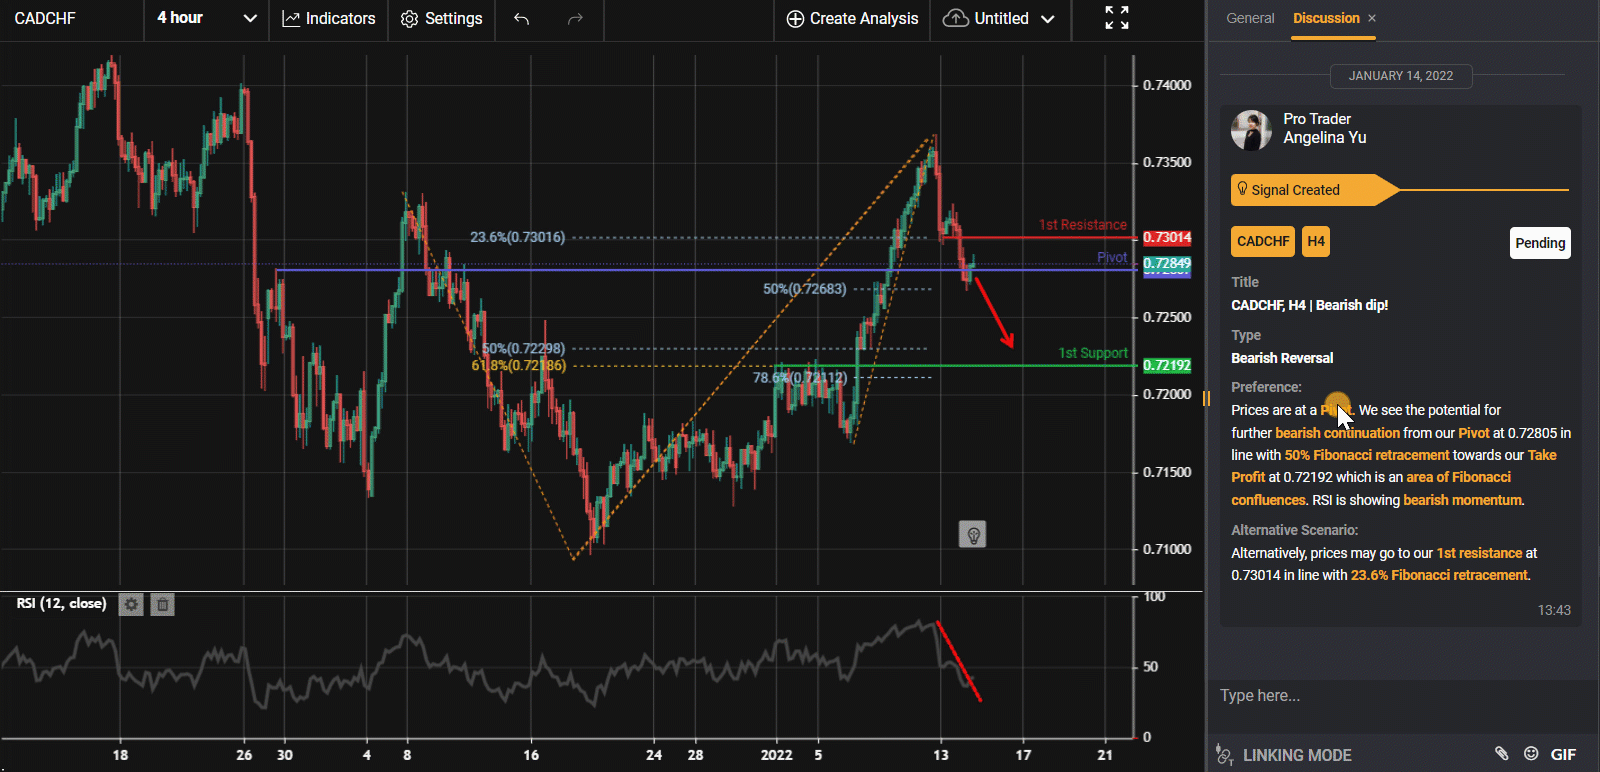The height and width of the screenshot is (772, 1600).
Task: Open Angelina Yu's profile avatar
Action: click(x=1251, y=130)
